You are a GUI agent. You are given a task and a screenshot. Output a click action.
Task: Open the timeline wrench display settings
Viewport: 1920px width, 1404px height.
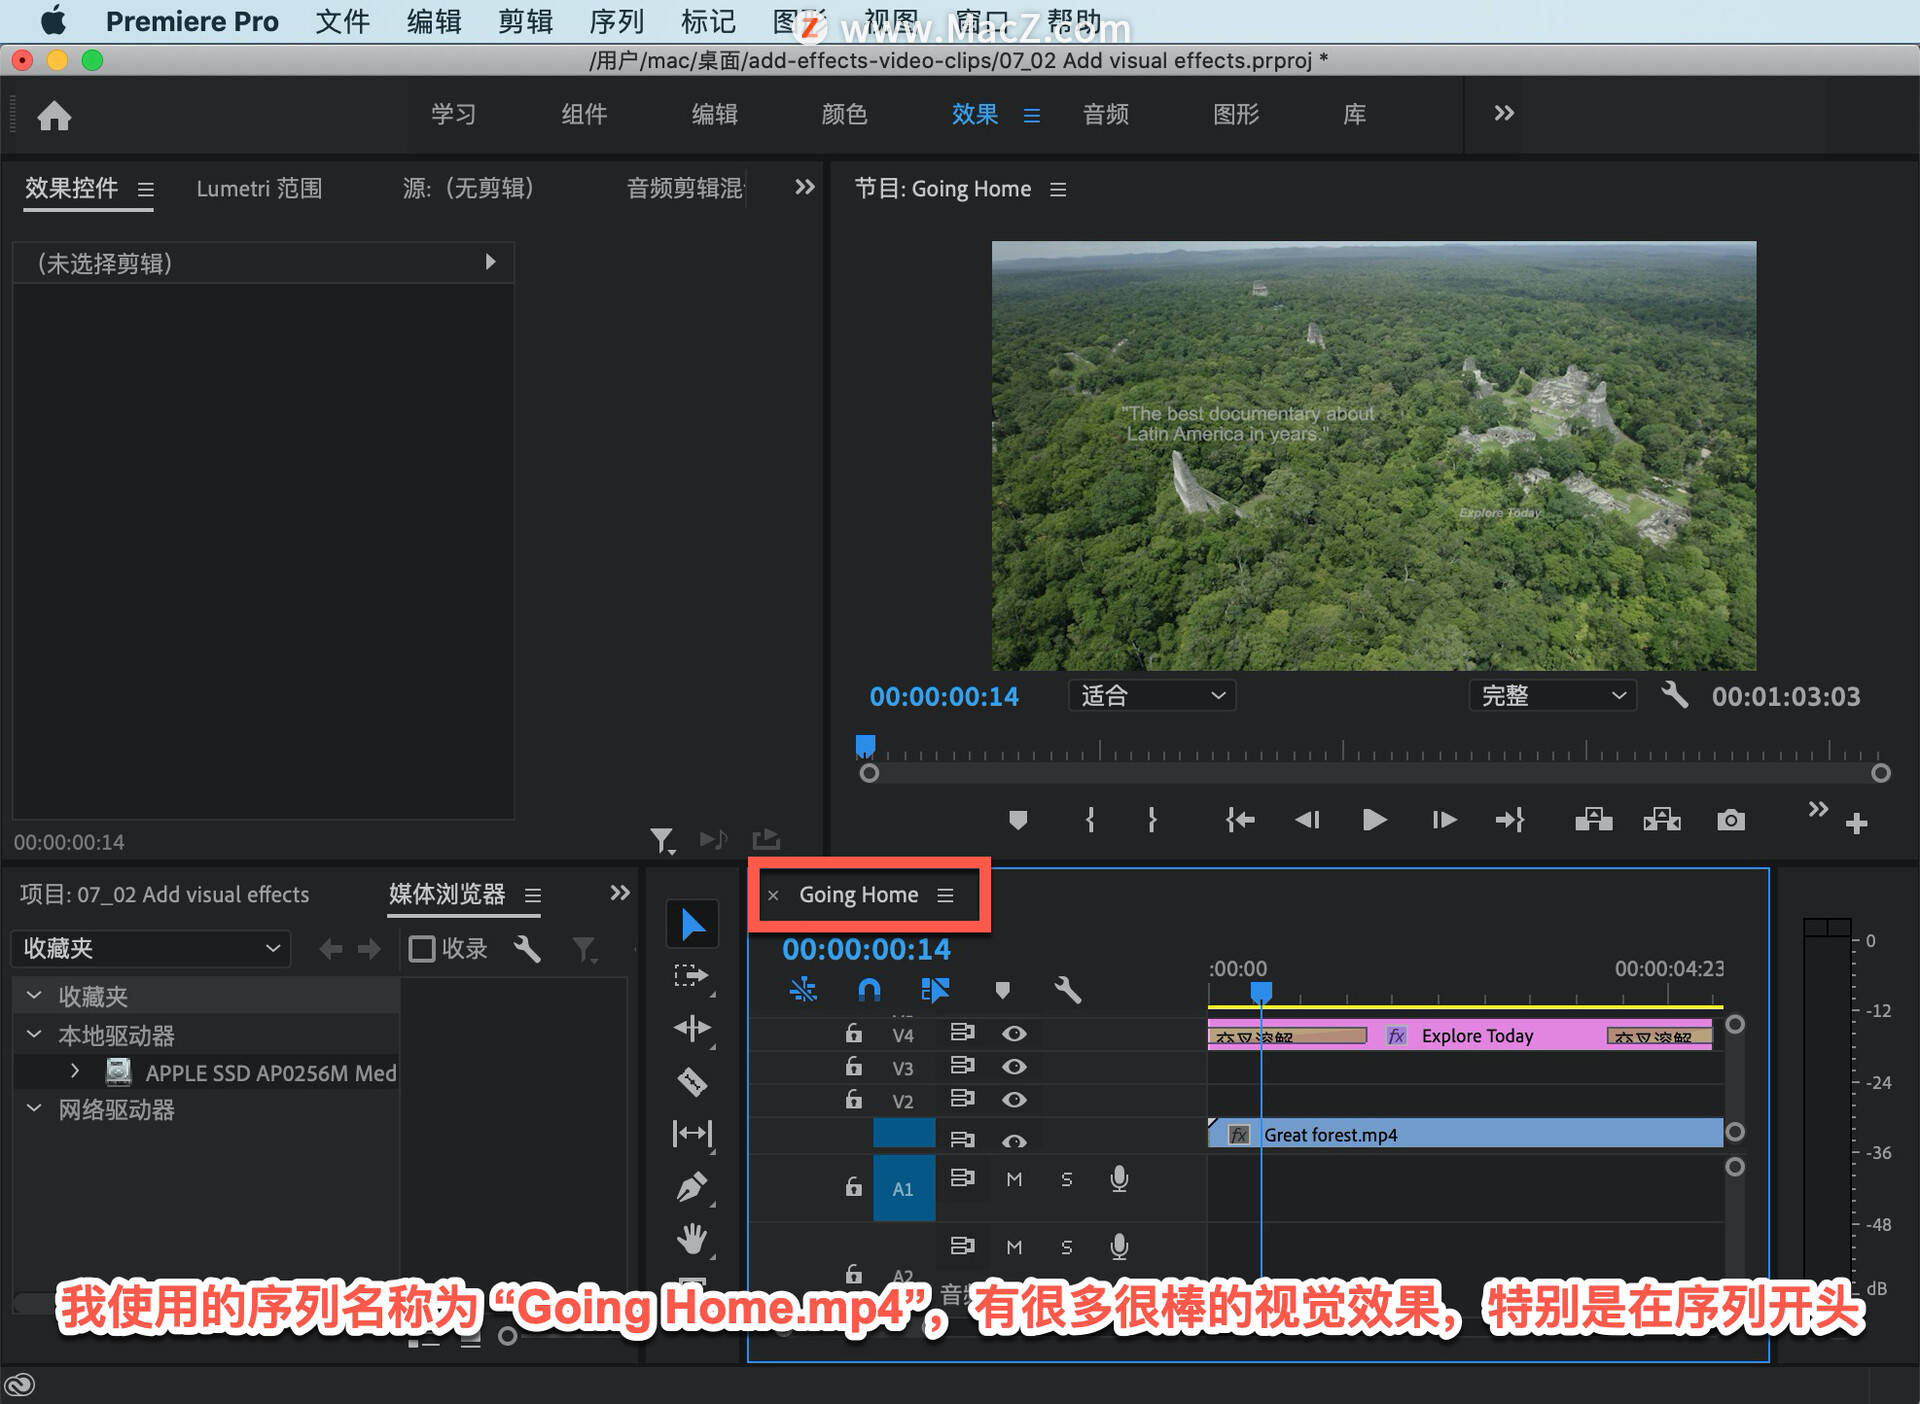[1067, 991]
